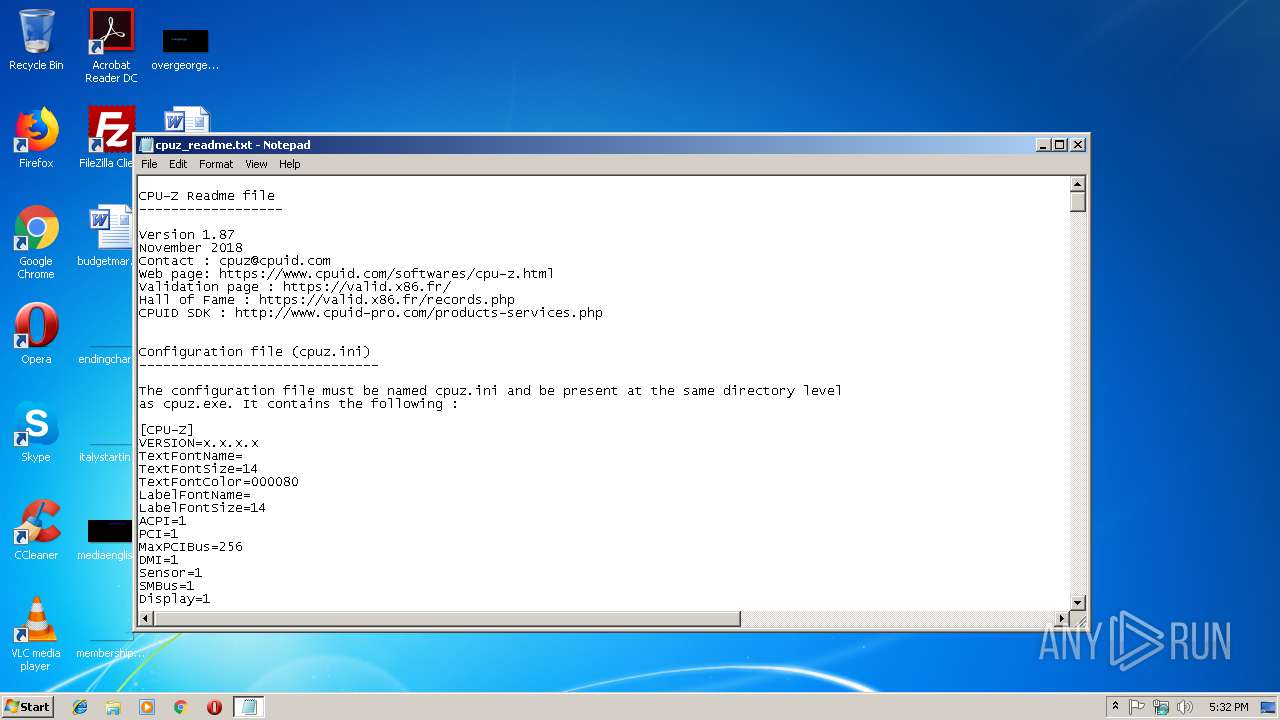Open Skype desktop shortcut
Image resolution: width=1280 pixels, height=720 pixels.
36,432
